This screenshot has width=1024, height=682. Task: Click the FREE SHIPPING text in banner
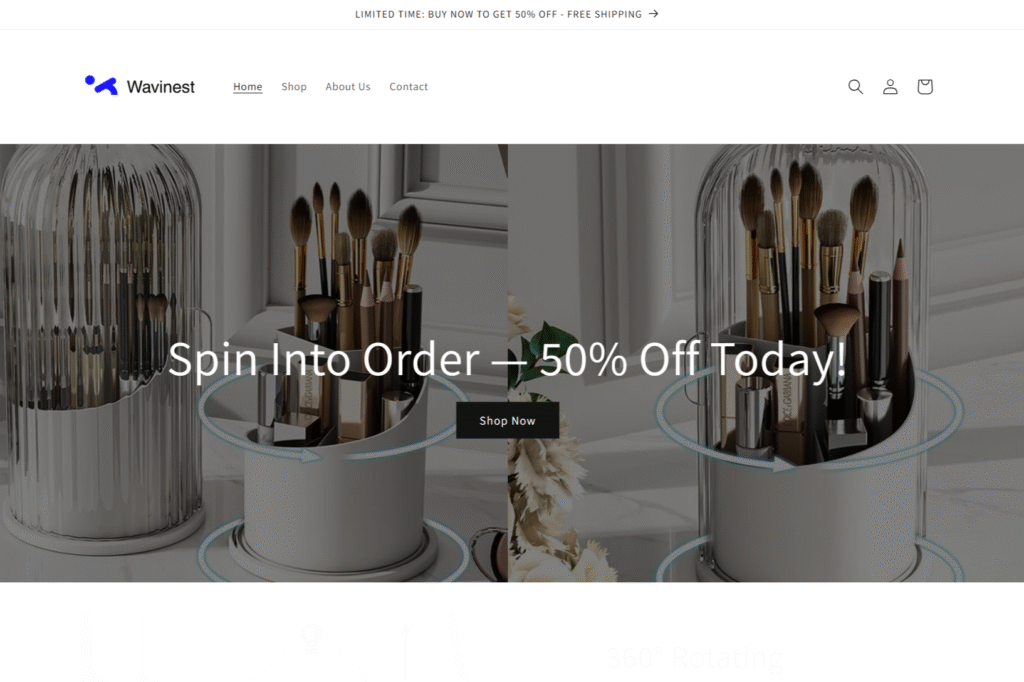point(604,14)
